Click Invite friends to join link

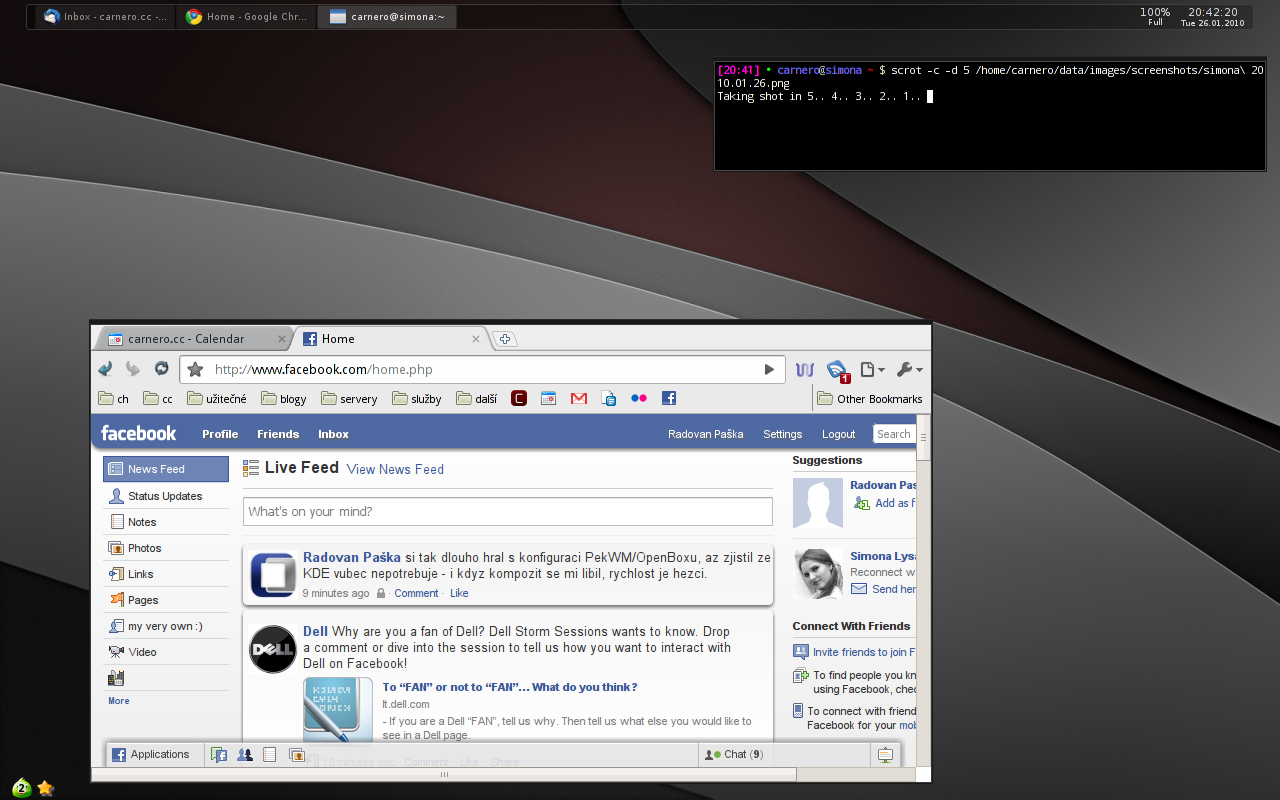tap(865, 652)
